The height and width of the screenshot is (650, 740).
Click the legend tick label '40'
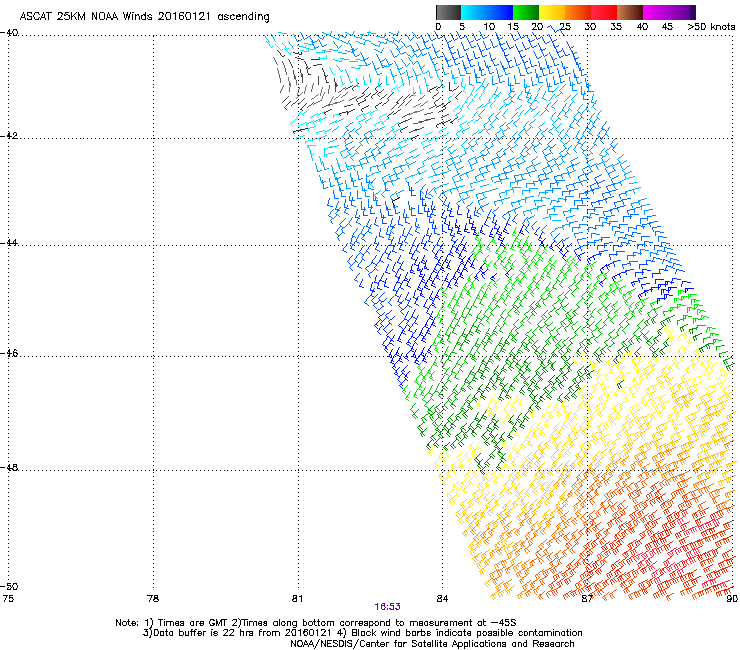click(x=642, y=27)
